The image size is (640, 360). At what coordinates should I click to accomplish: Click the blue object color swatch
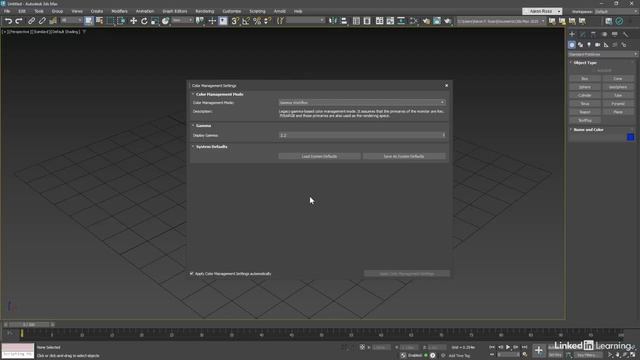point(631,137)
